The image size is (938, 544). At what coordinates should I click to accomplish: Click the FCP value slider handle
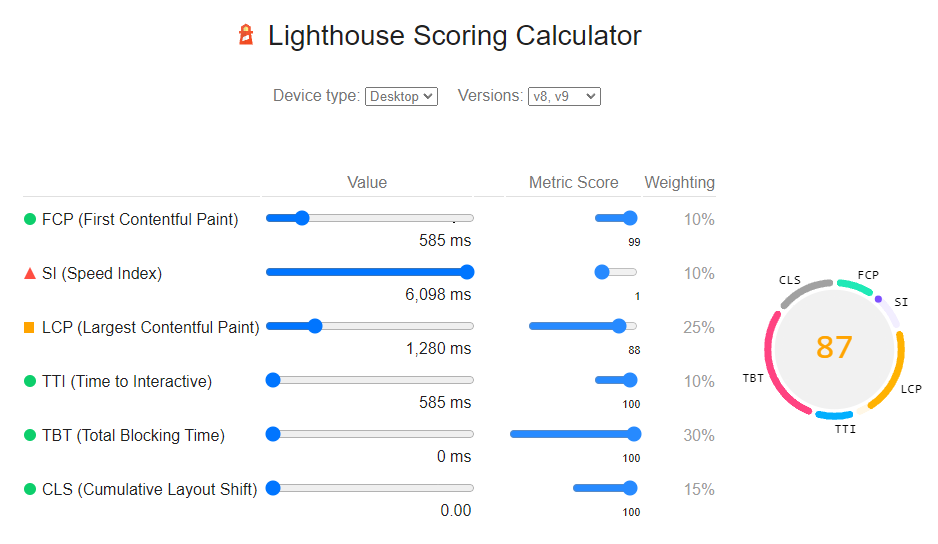pos(302,218)
